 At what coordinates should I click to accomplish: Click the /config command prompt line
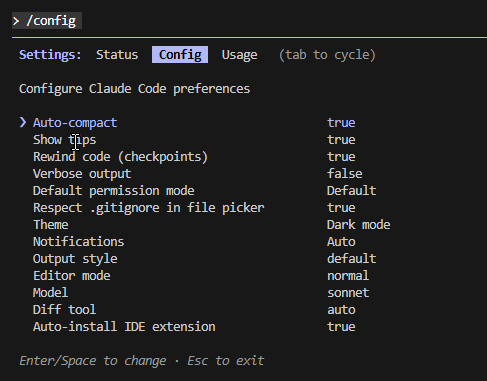pyautogui.click(x=47, y=21)
